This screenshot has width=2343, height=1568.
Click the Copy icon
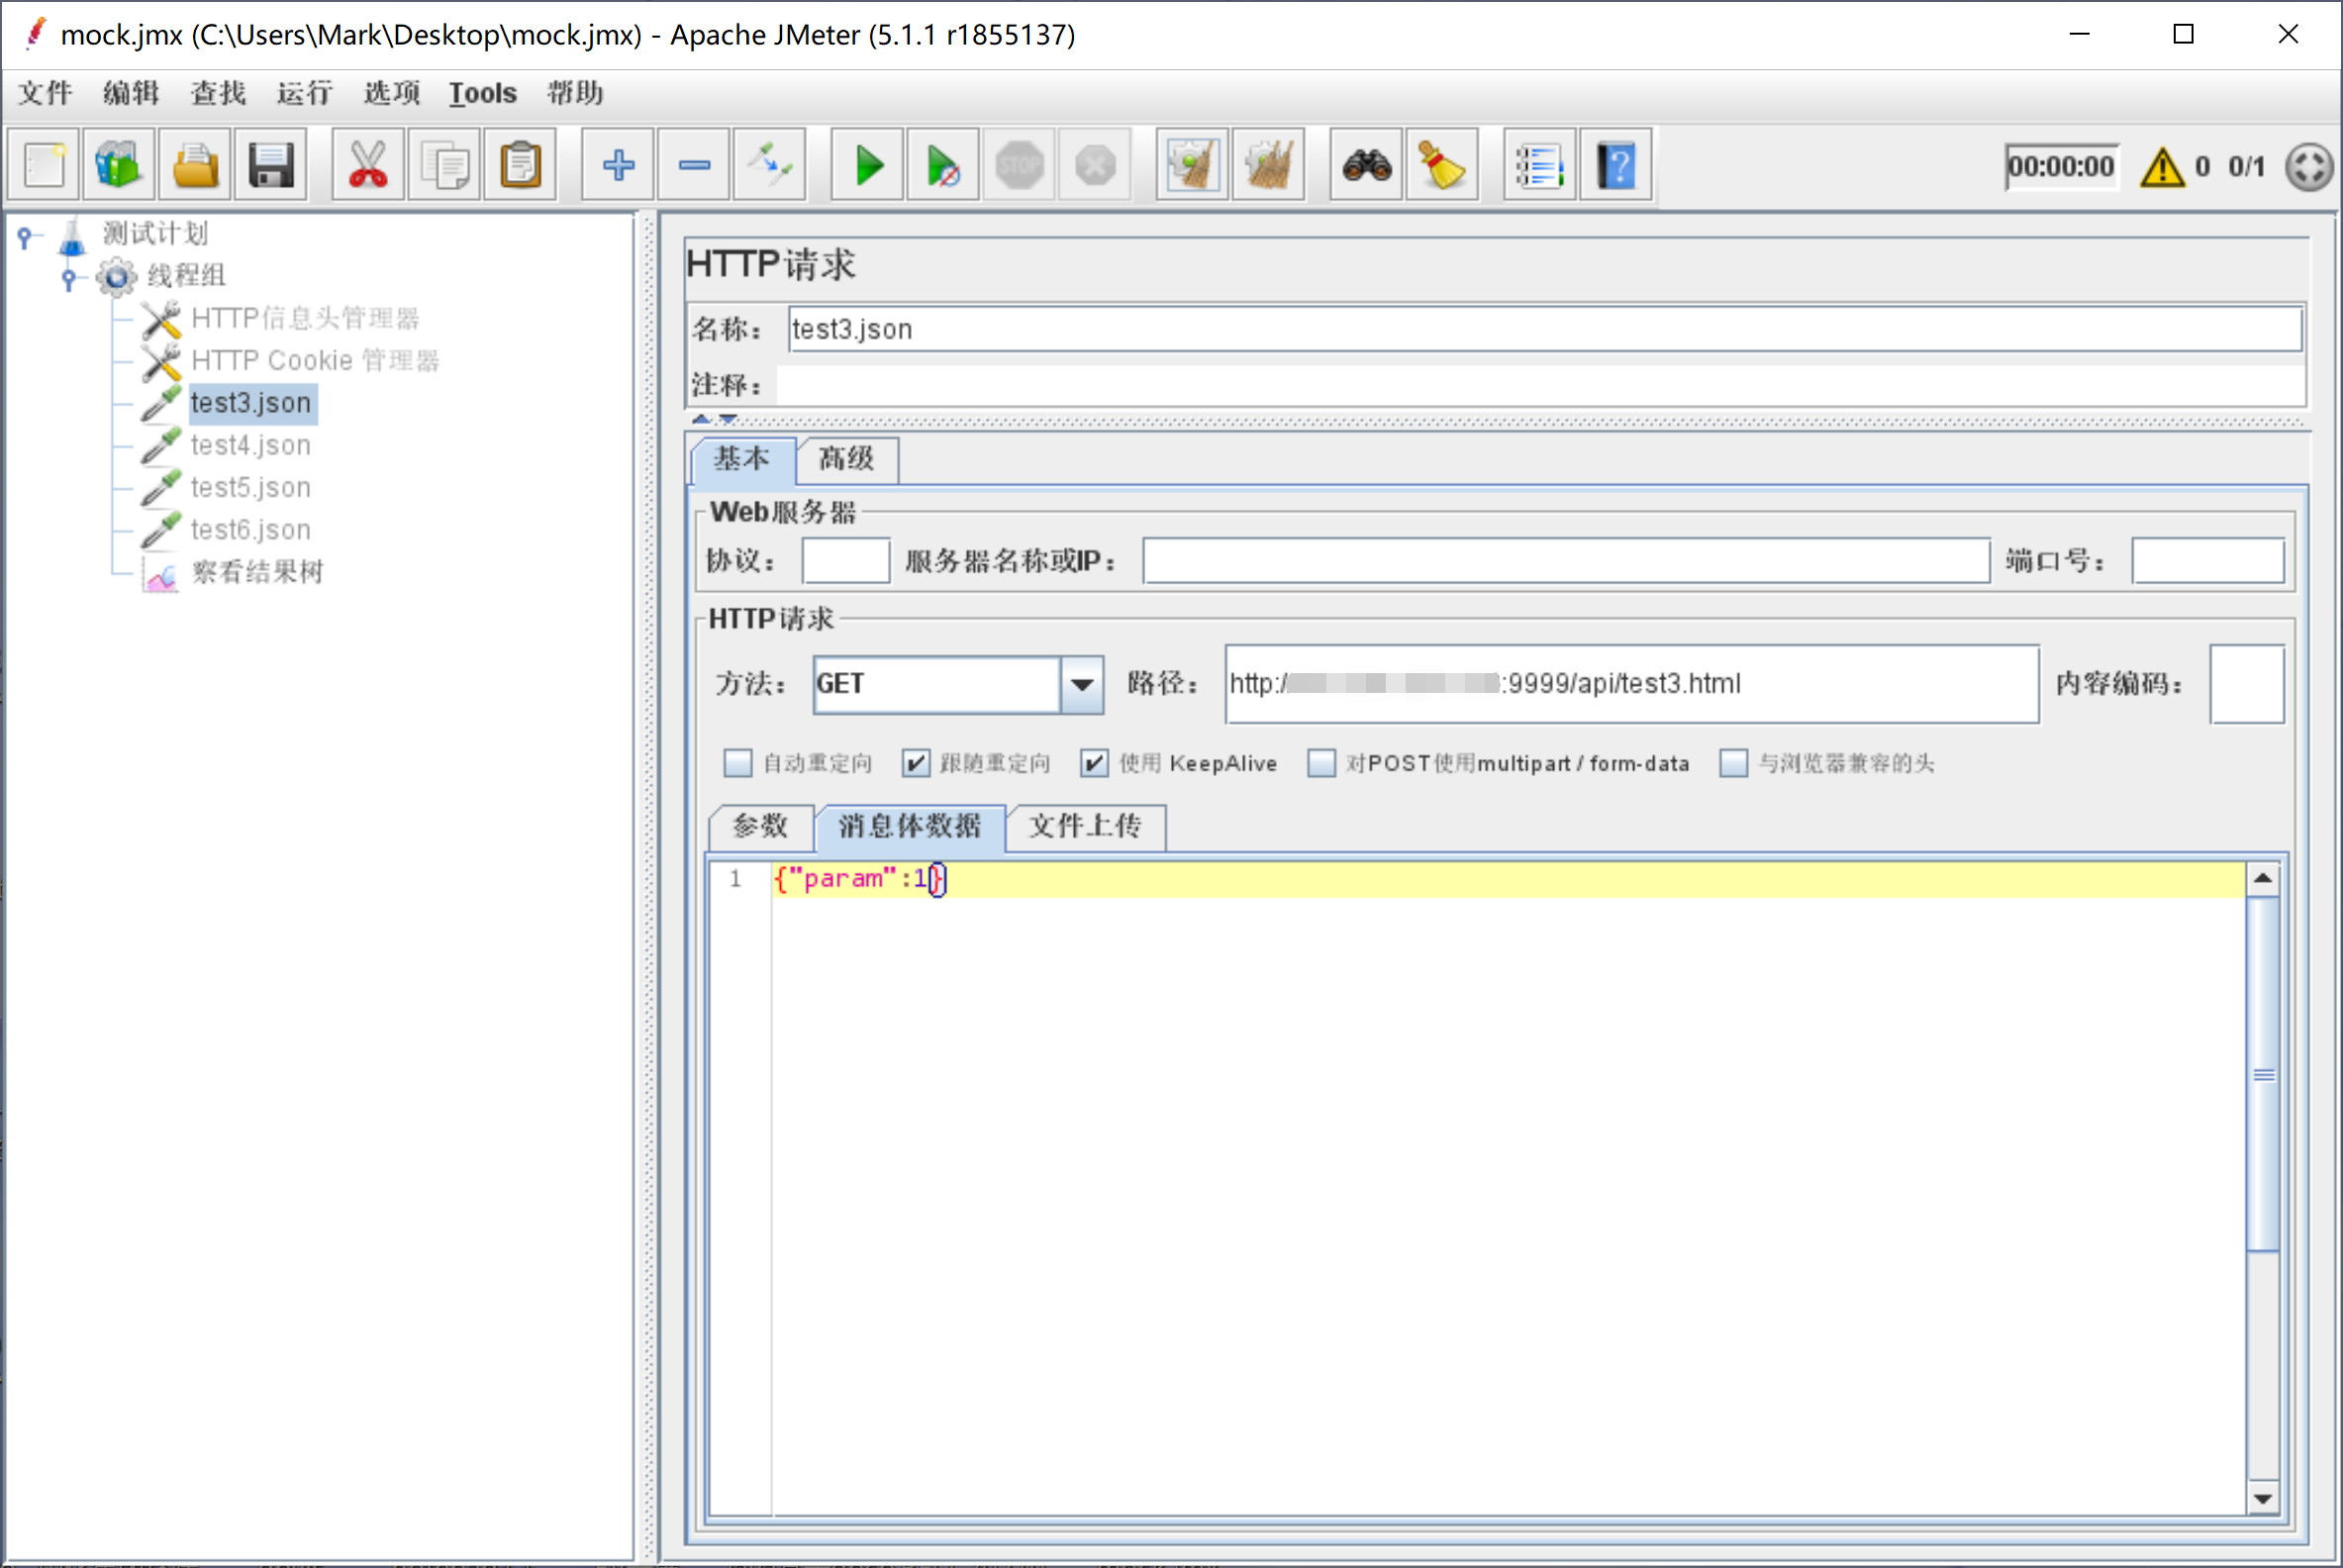click(x=444, y=165)
